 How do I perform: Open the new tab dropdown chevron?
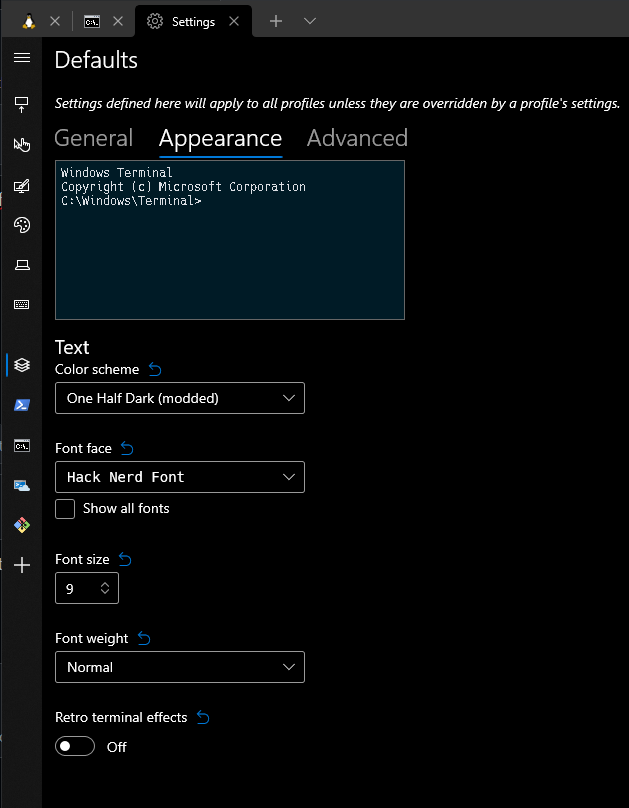pos(311,20)
